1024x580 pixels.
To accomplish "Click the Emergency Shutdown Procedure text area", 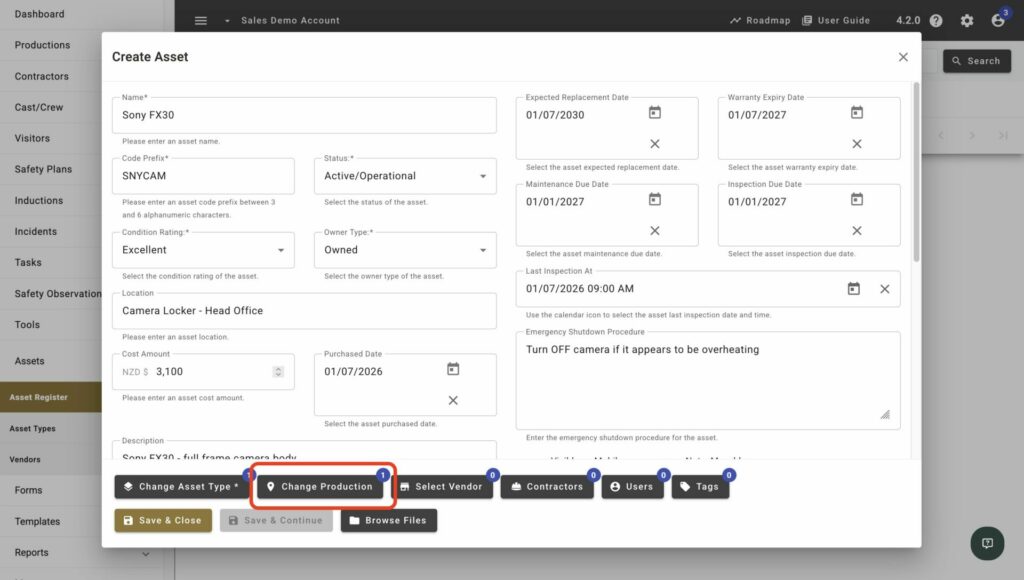I will tap(708, 380).
